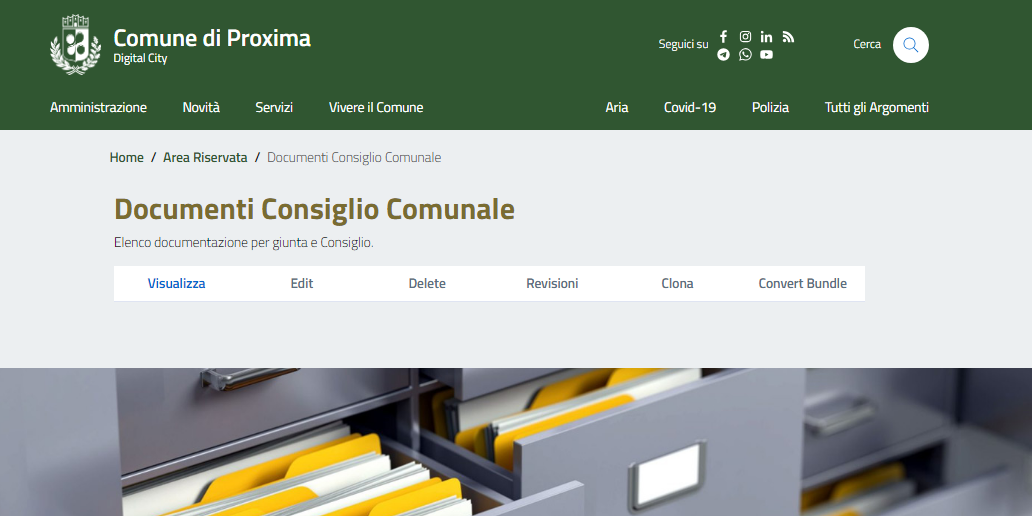Click the LinkedIn icon in header
Screen dimensions: 1032x516
[x=766, y=37]
